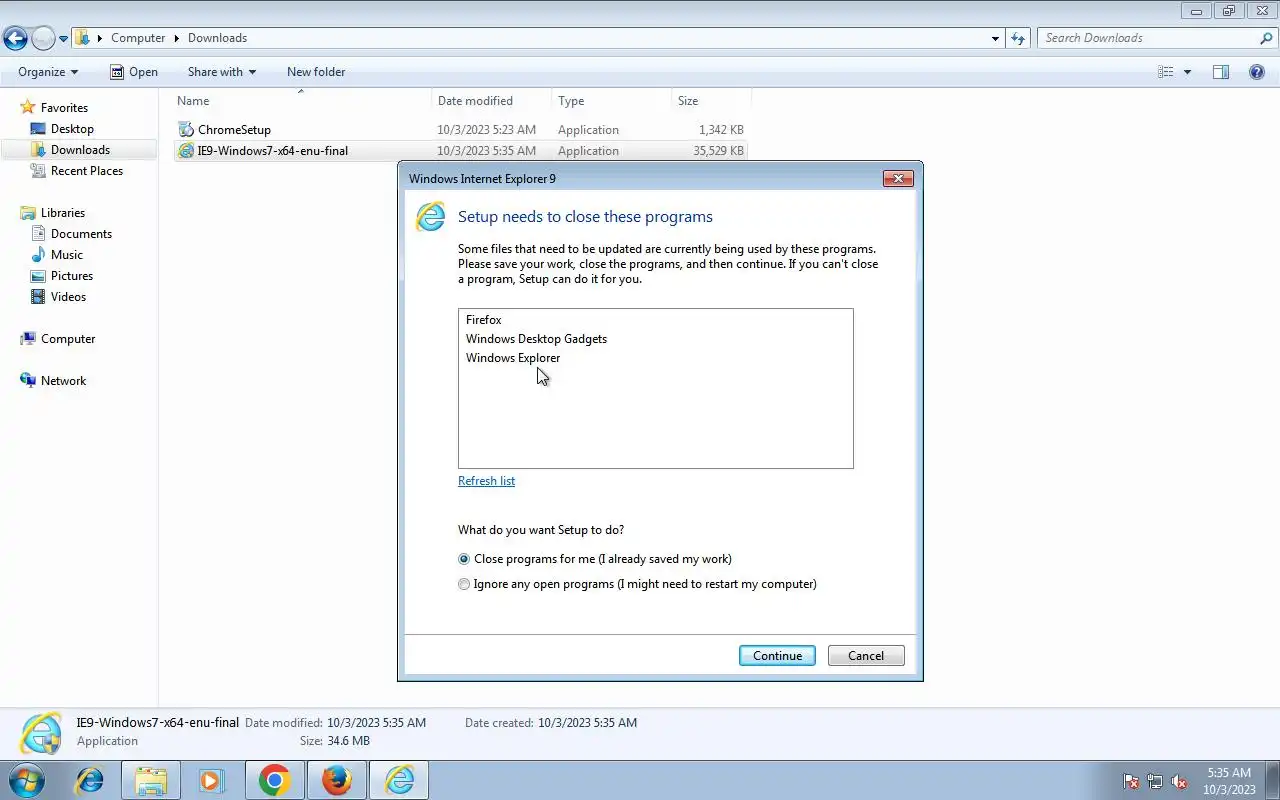Viewport: 1280px width, 800px height.
Task: Select Favorites in navigation pane
Action: pos(64,108)
